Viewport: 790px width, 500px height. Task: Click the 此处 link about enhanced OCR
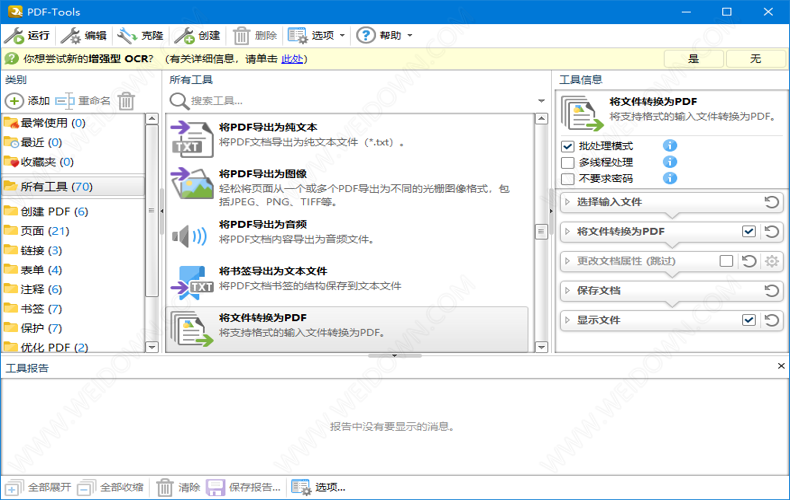[x=292, y=59]
